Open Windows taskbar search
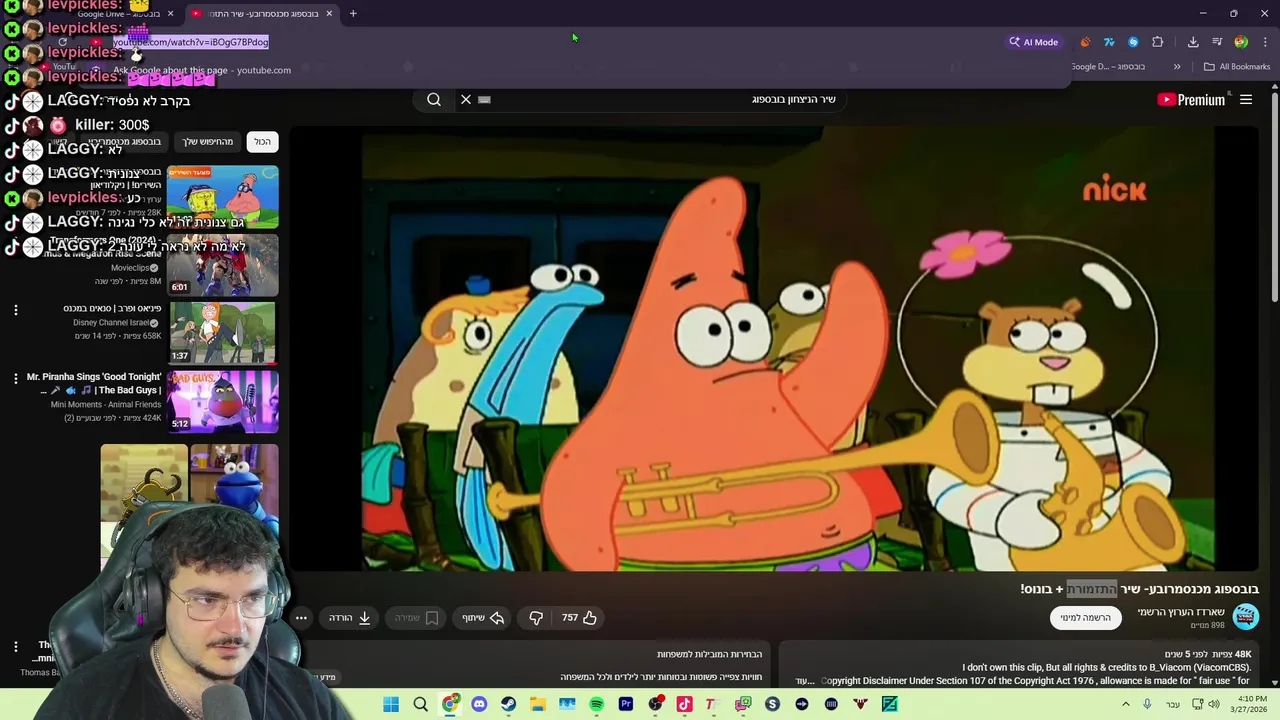1280x720 pixels. [x=421, y=704]
